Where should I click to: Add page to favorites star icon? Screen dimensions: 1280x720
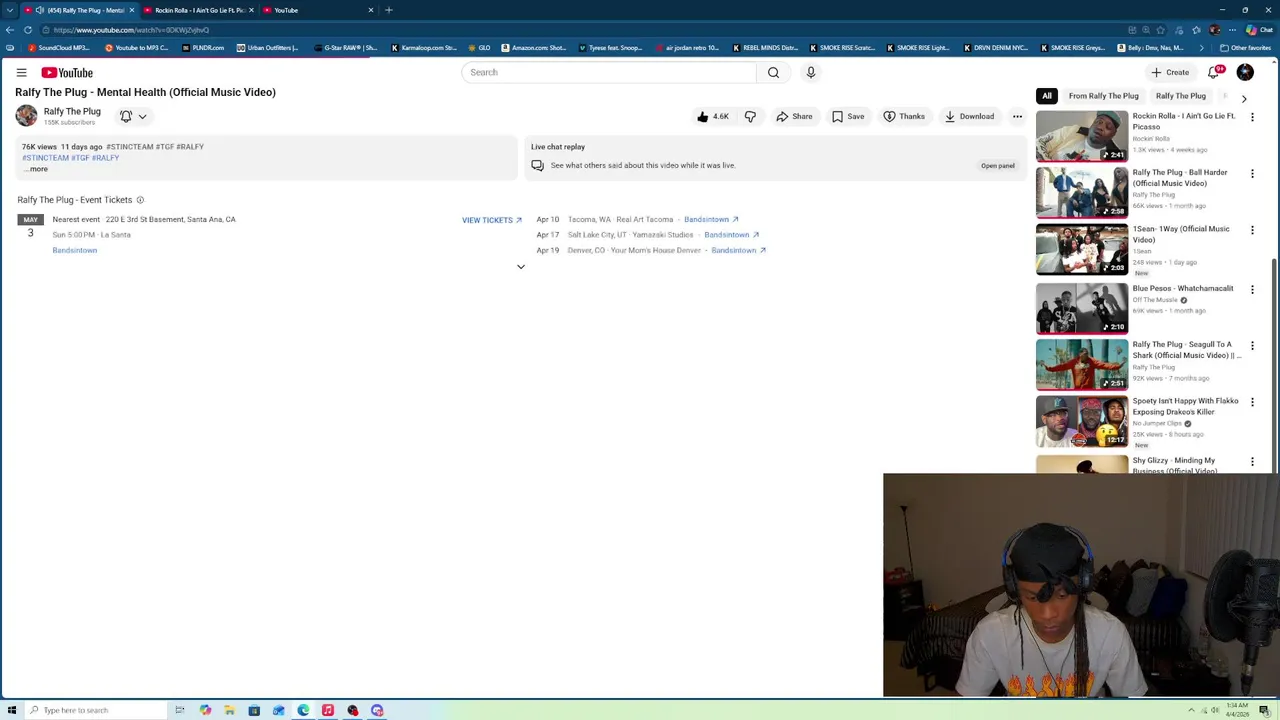pyautogui.click(x=1162, y=30)
